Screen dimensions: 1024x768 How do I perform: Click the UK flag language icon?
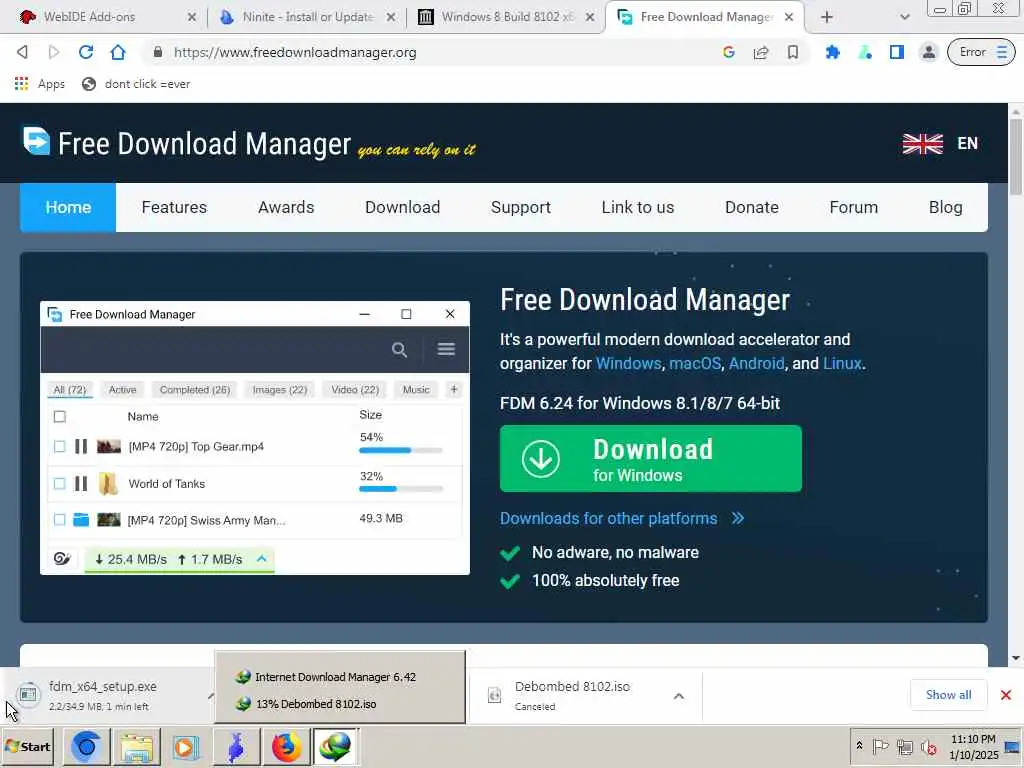(923, 144)
